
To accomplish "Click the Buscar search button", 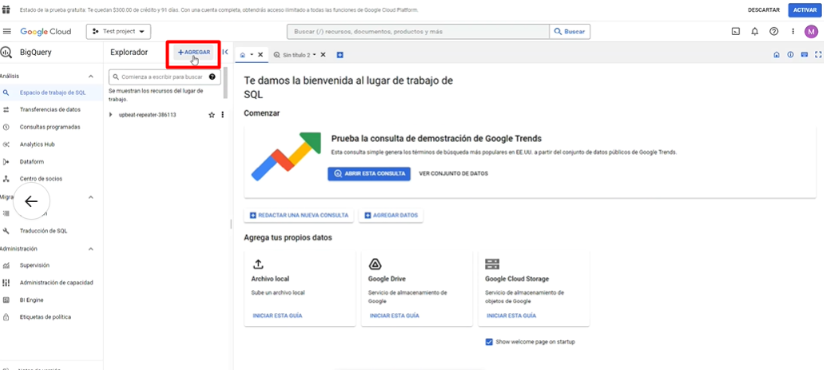I will pyautogui.click(x=570, y=32).
